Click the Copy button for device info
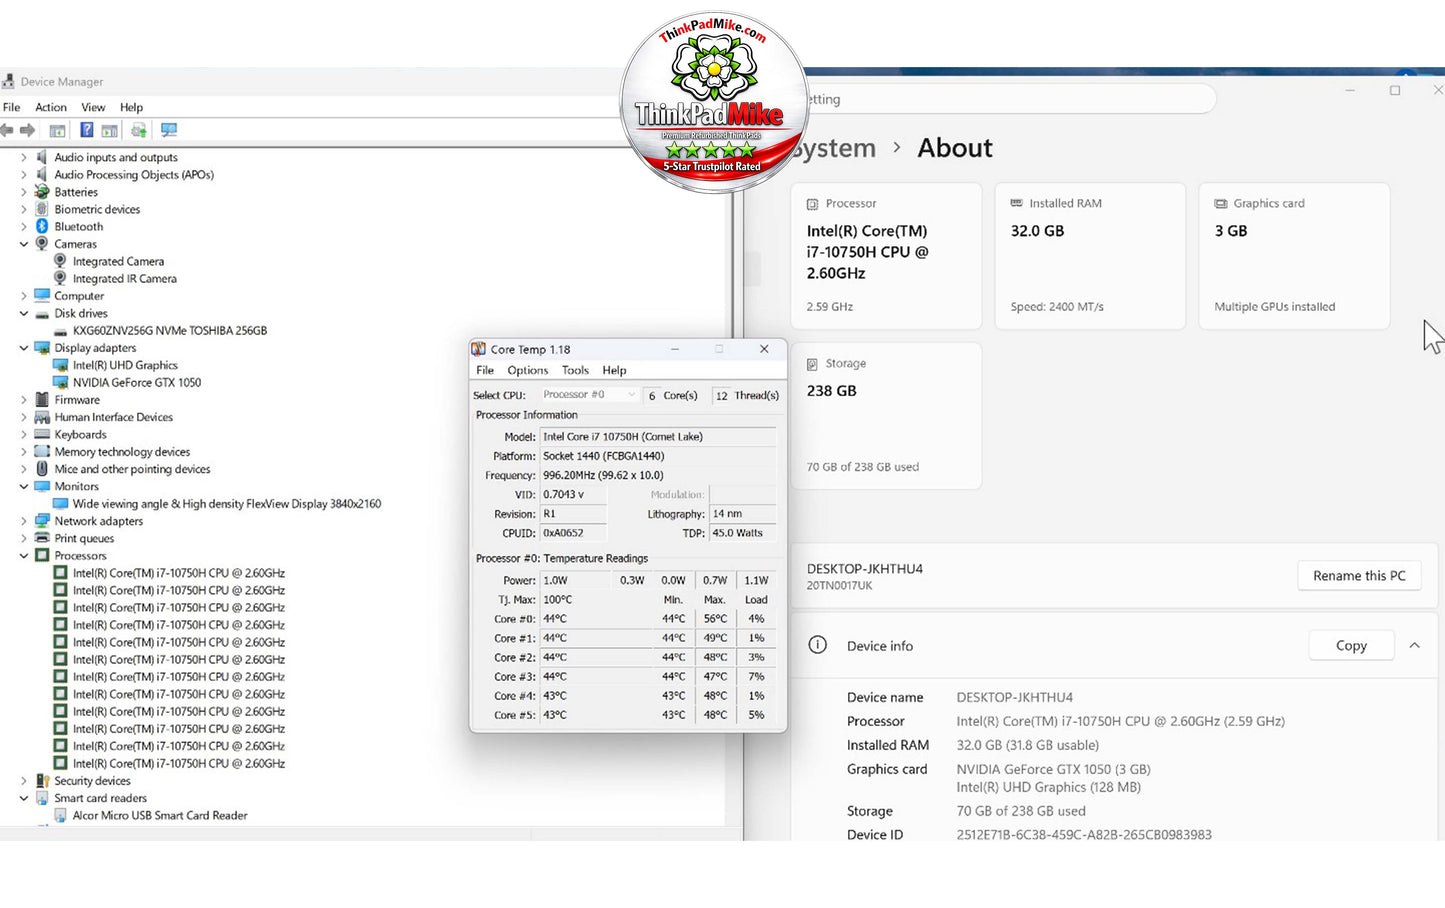1445x908 pixels. click(1351, 646)
